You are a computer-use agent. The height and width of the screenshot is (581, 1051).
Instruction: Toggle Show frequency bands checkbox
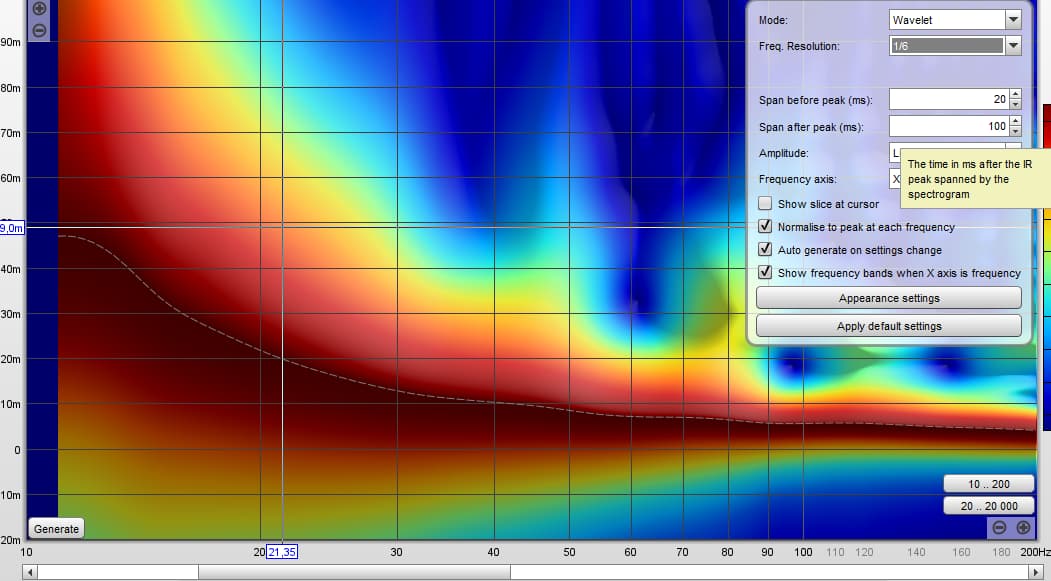click(766, 273)
